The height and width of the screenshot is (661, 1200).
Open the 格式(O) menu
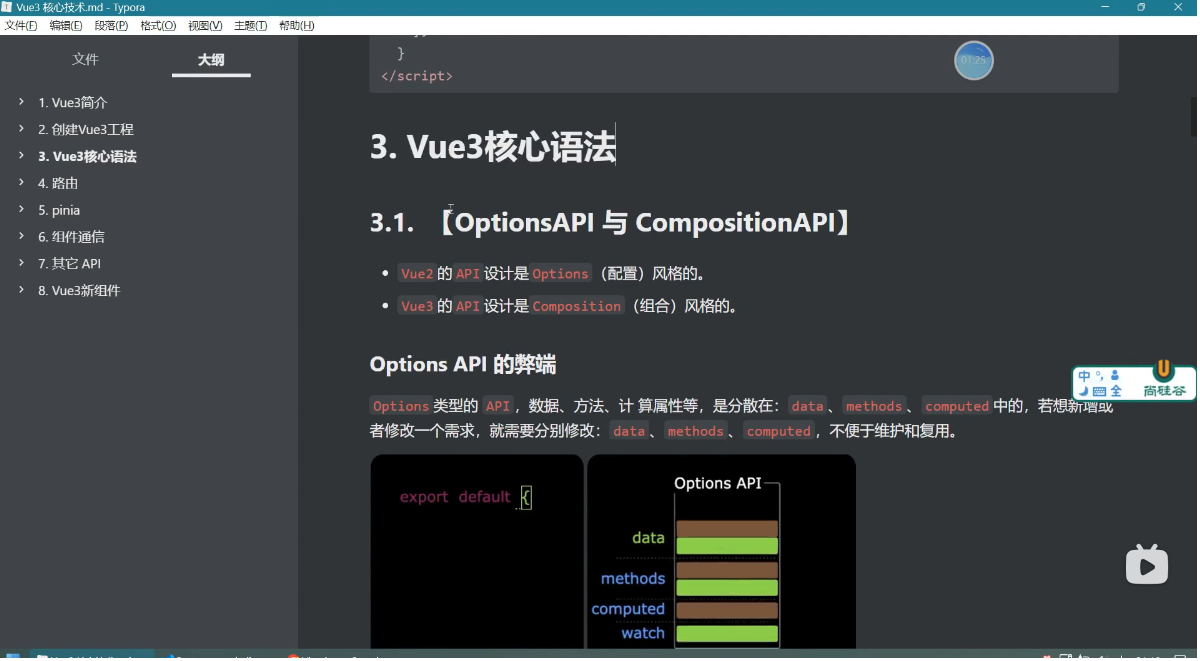tap(158, 26)
